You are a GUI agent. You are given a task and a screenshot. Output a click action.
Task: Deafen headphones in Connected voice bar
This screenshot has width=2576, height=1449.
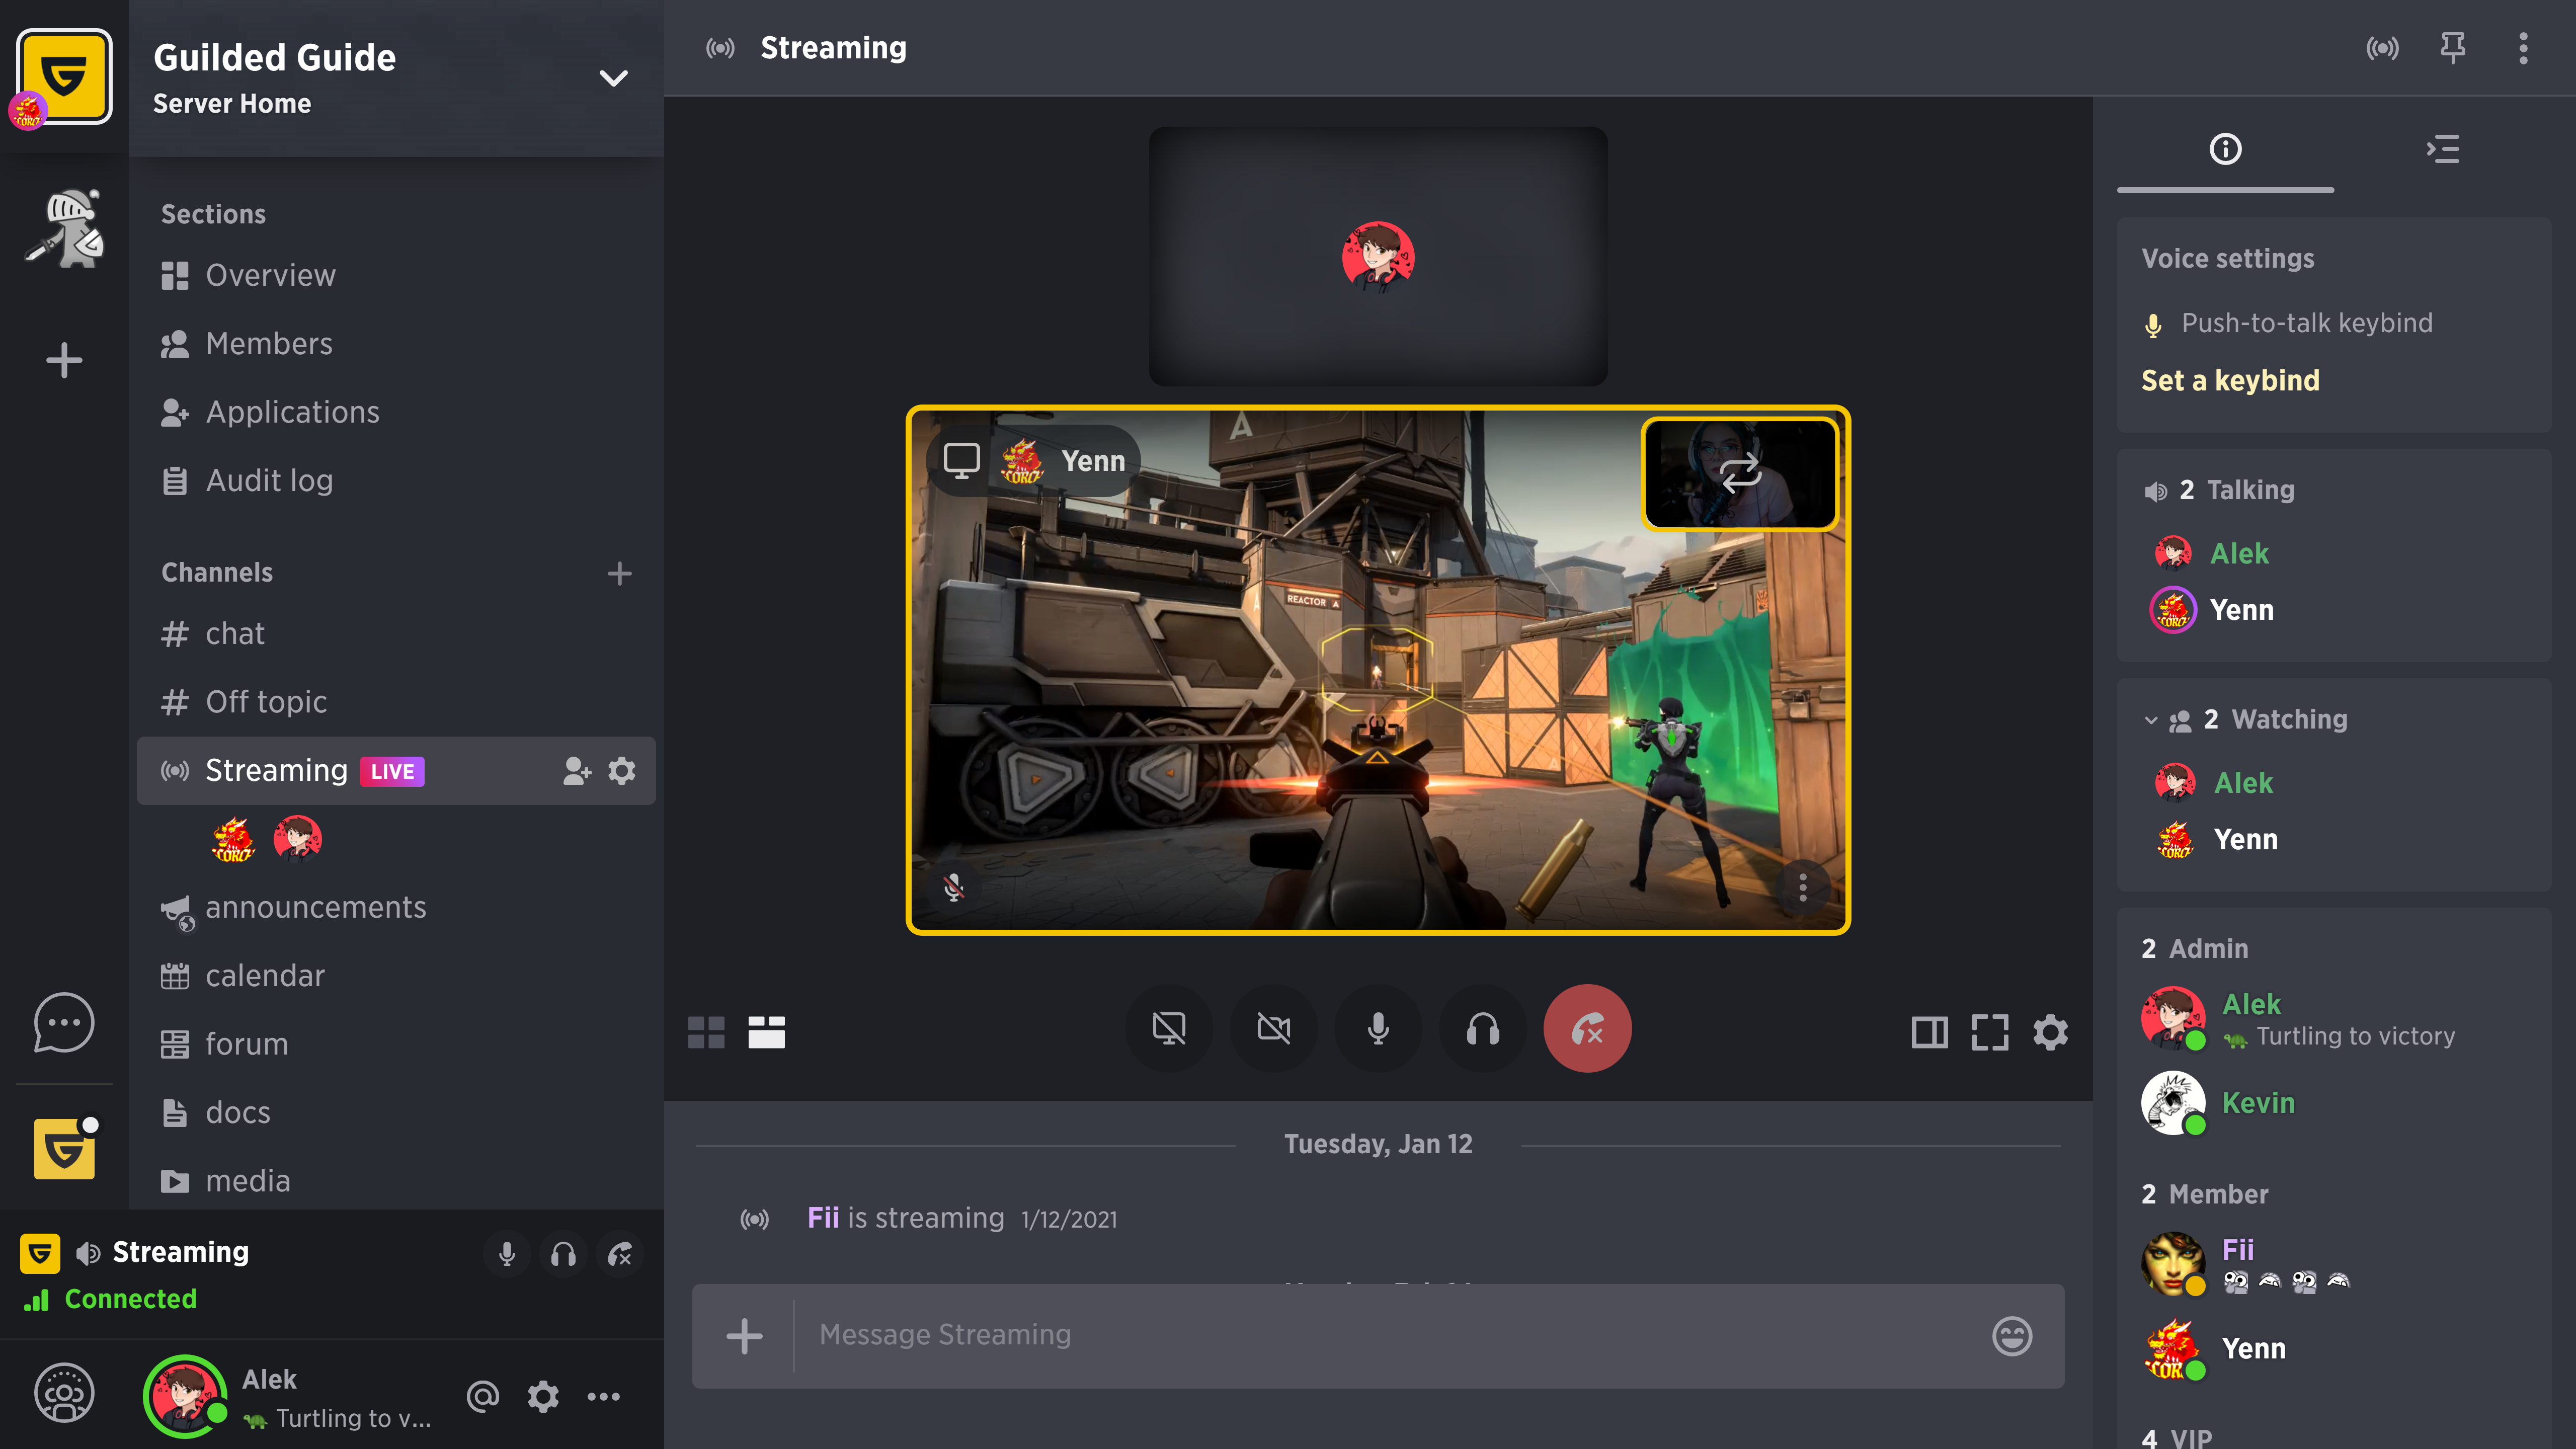(x=563, y=1254)
